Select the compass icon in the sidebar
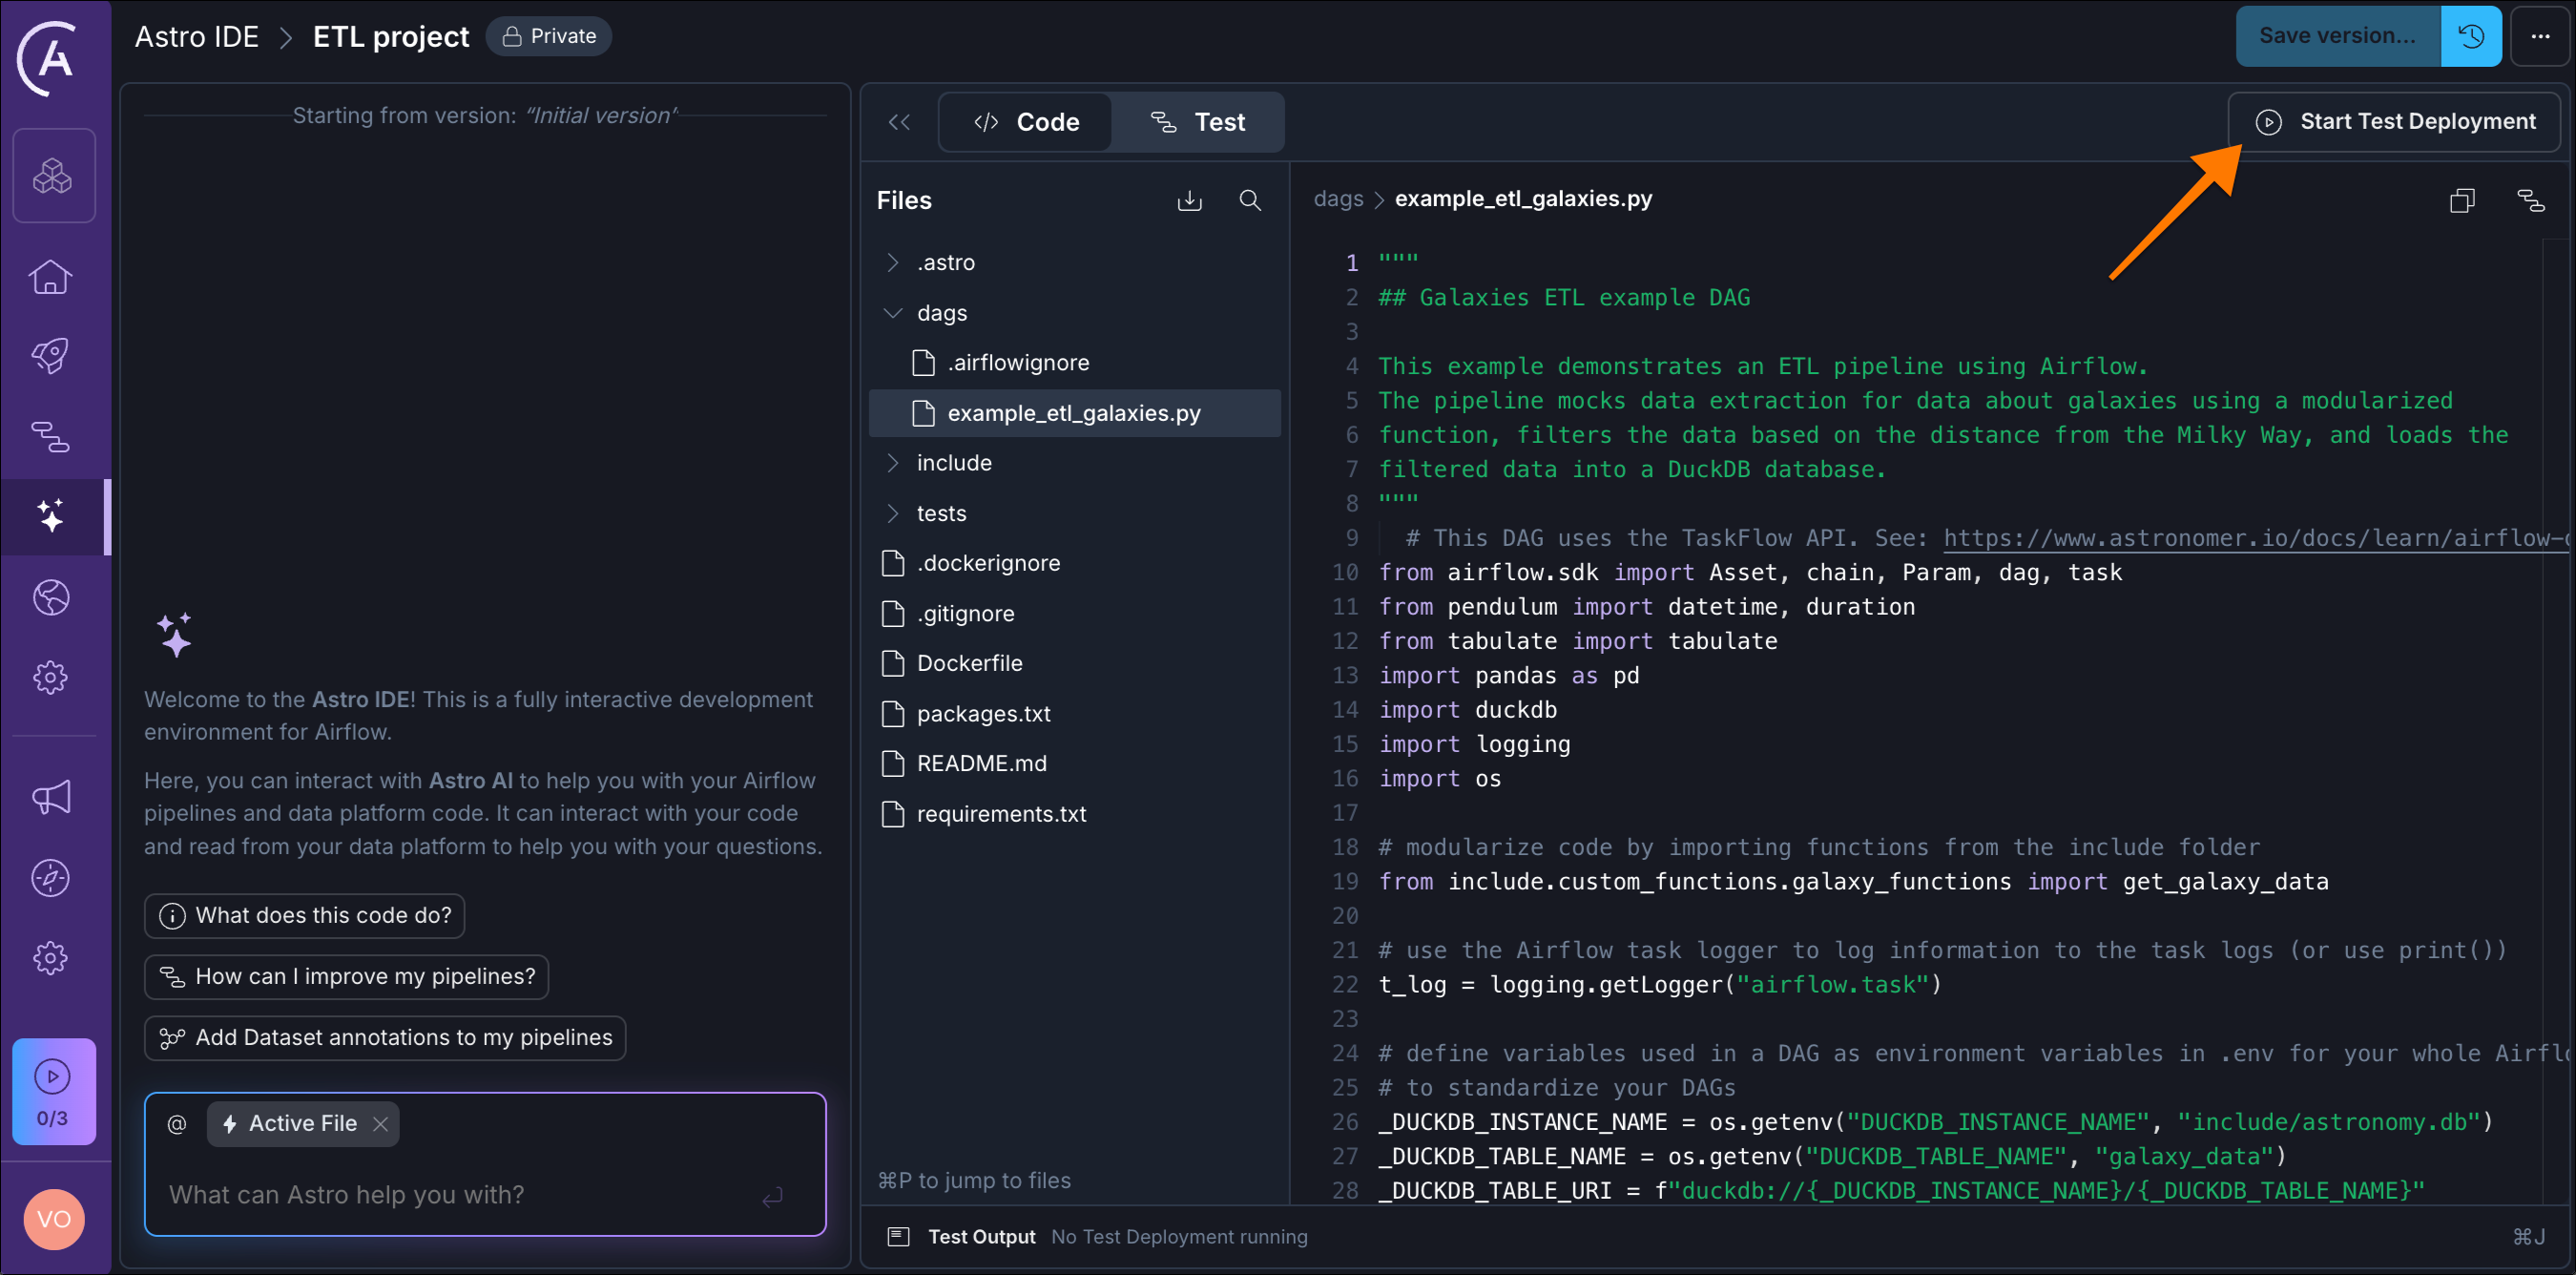Viewport: 2576px width, 1275px height. [52, 877]
